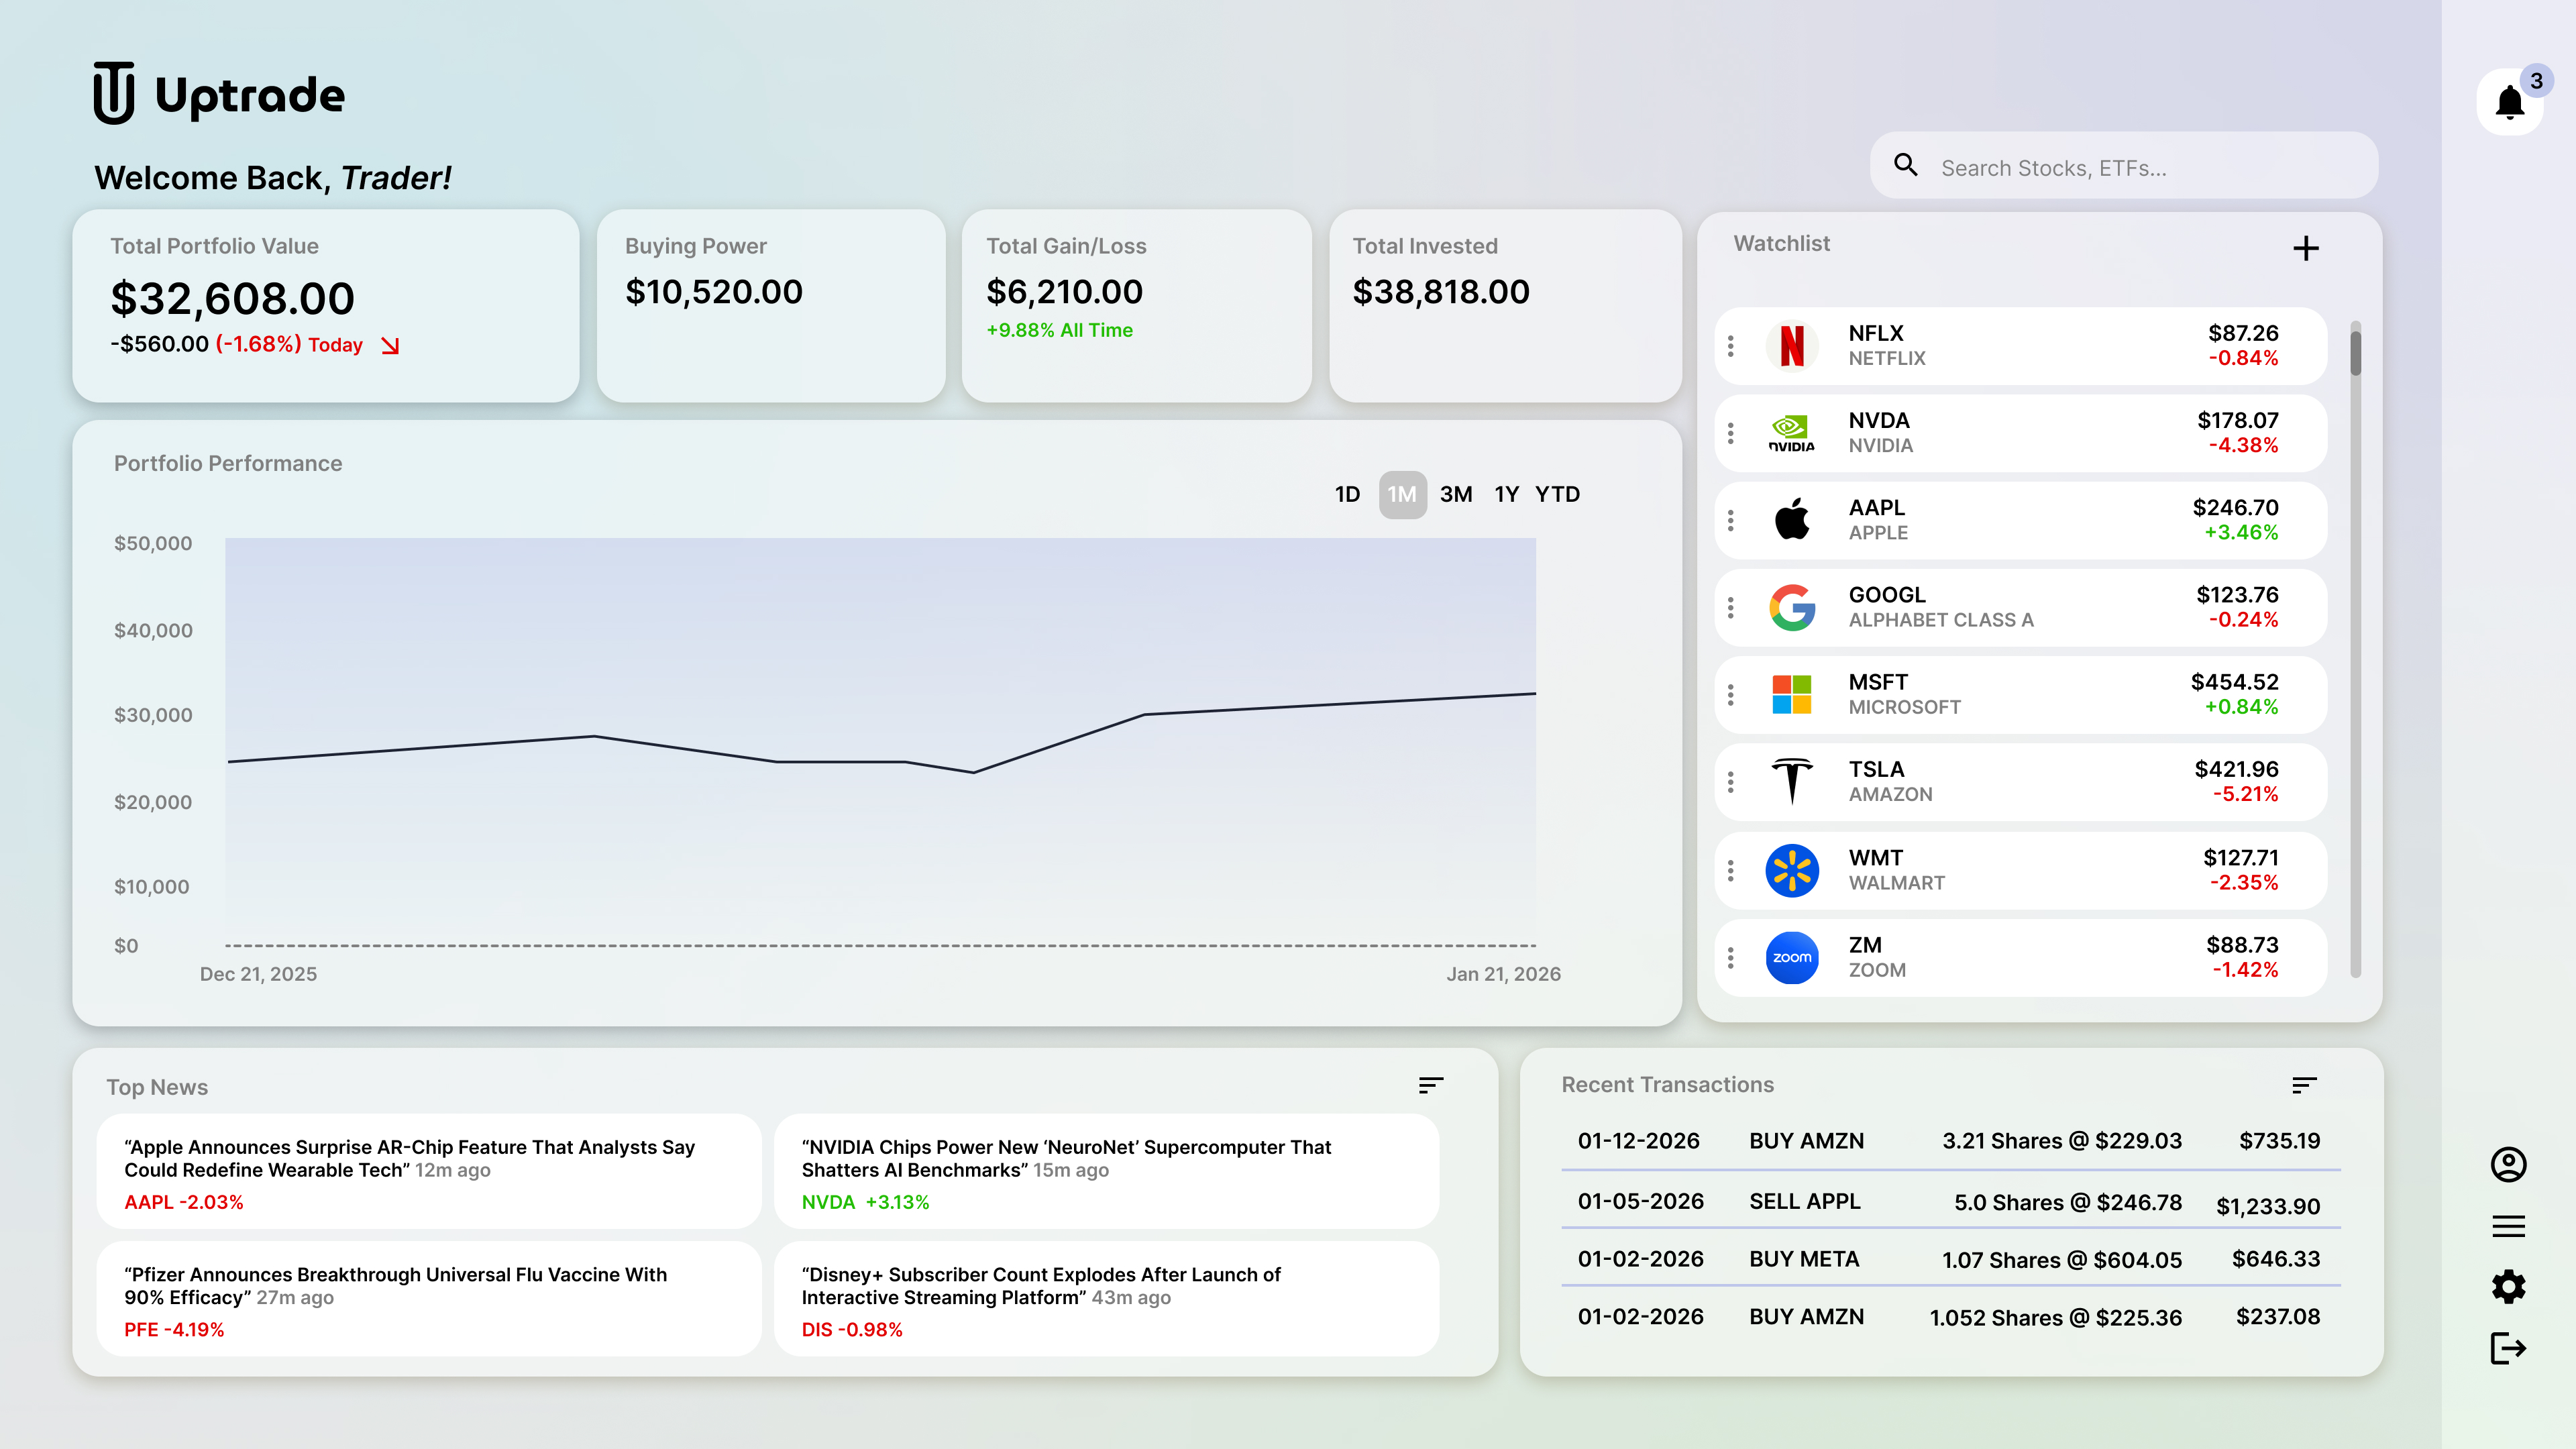
Task: Click the AAPL -2.03% news ticker
Action: click(x=183, y=1202)
